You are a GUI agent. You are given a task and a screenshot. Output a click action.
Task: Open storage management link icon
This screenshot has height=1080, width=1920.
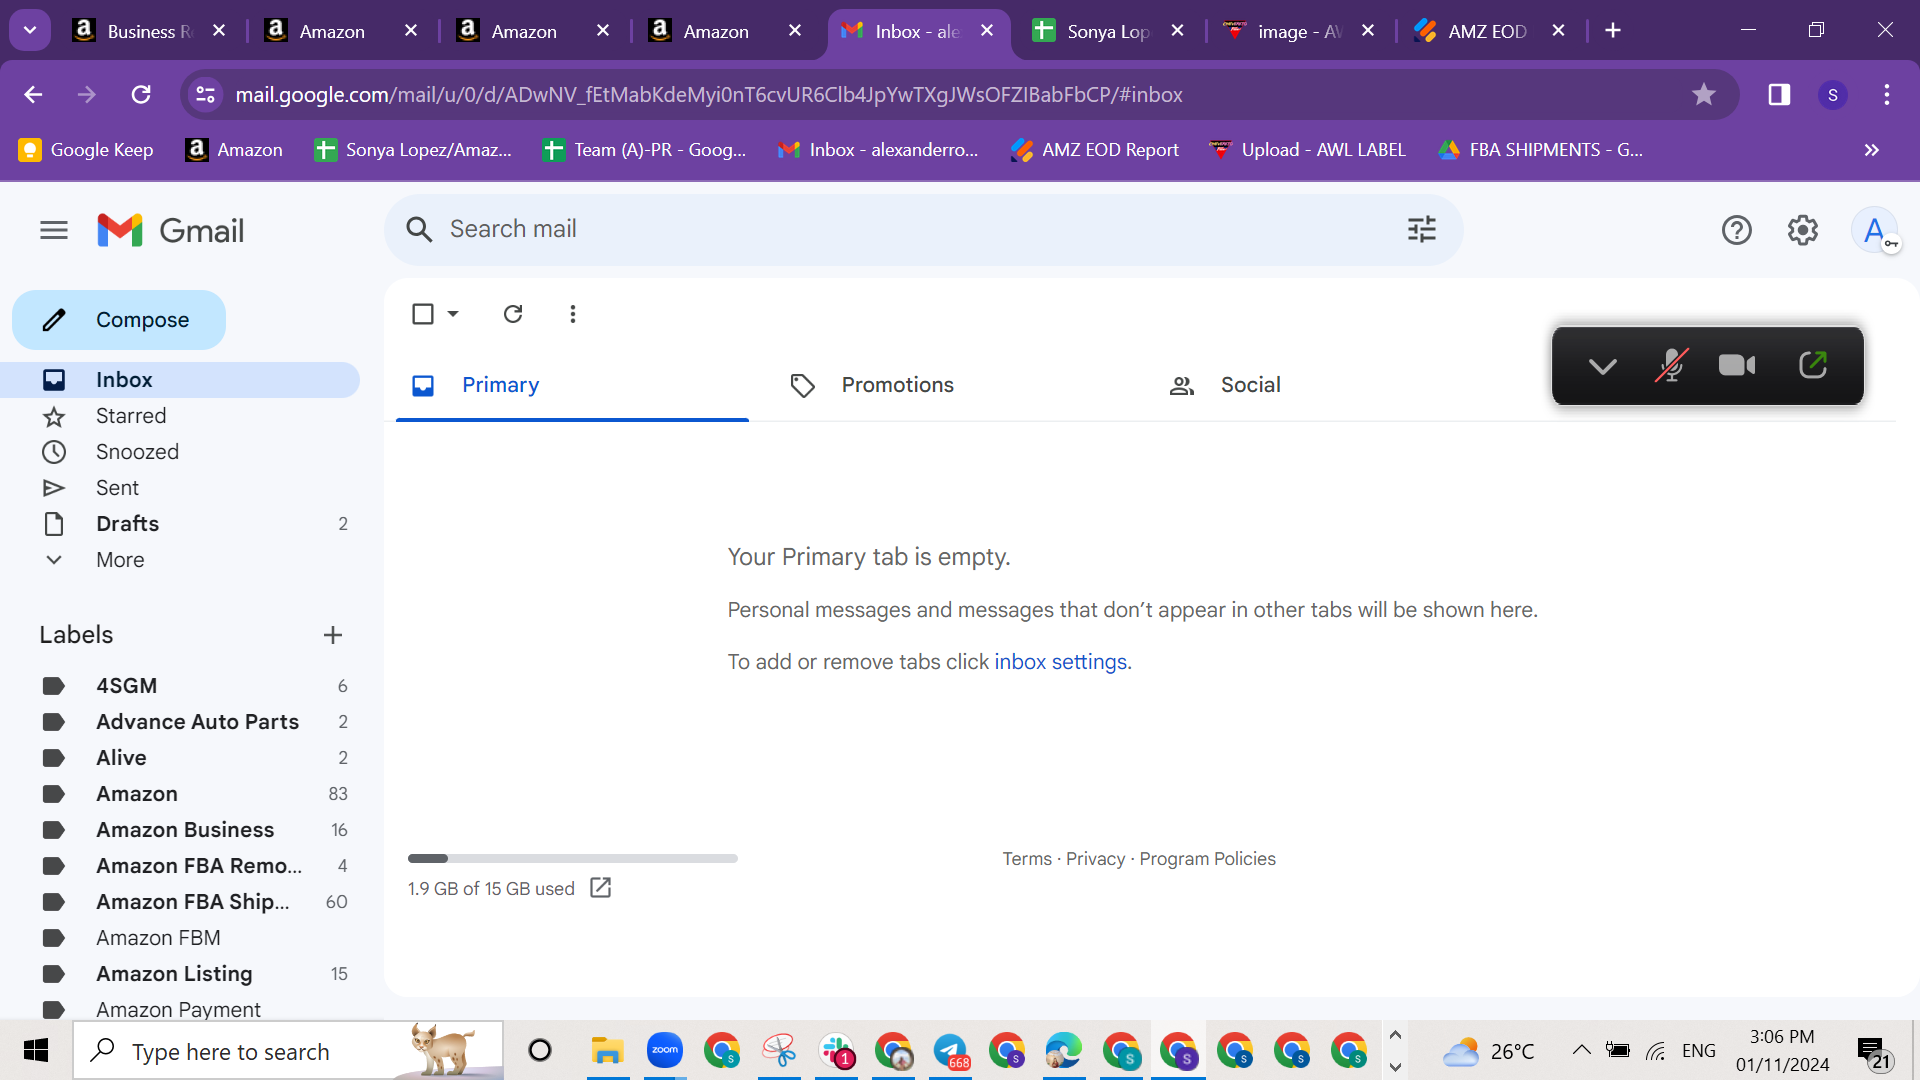[x=600, y=888]
